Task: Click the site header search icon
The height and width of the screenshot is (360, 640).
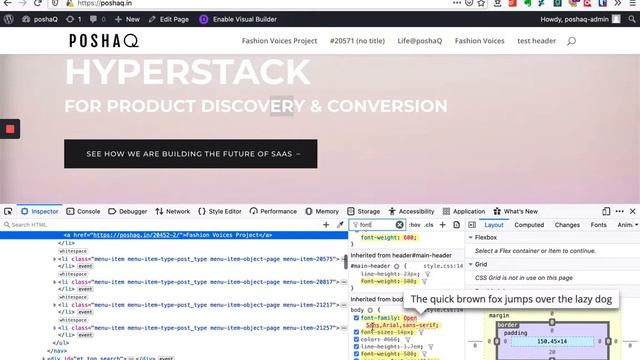Action: (x=571, y=41)
